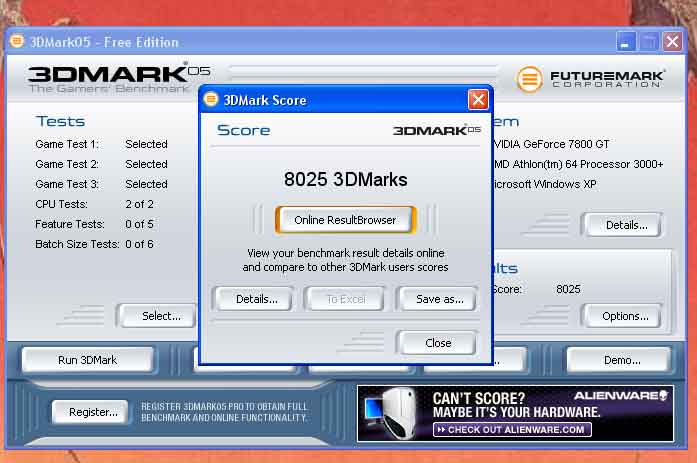Screen dimensions: 697x463
Task: Save the result with Save as...
Action: coord(439,299)
